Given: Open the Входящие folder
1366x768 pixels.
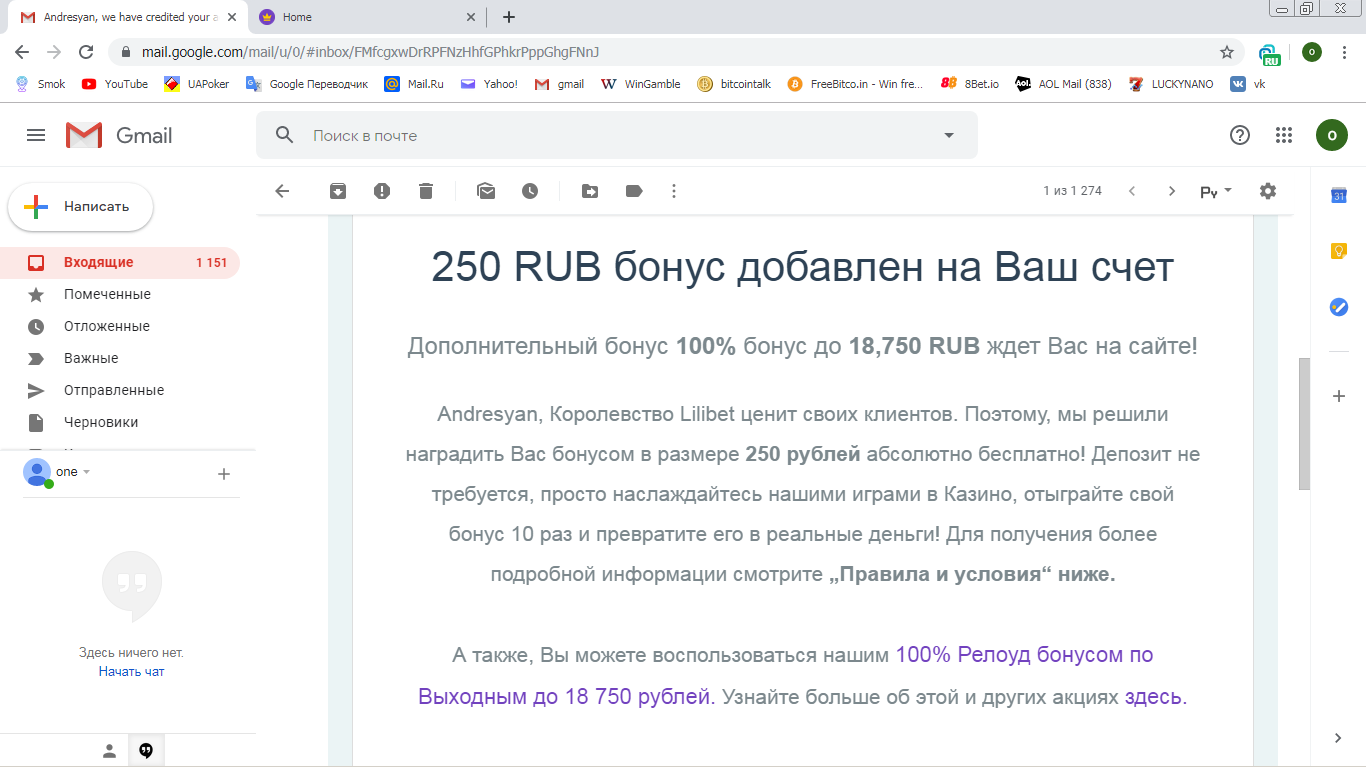Looking at the screenshot, I should pos(120,262).
